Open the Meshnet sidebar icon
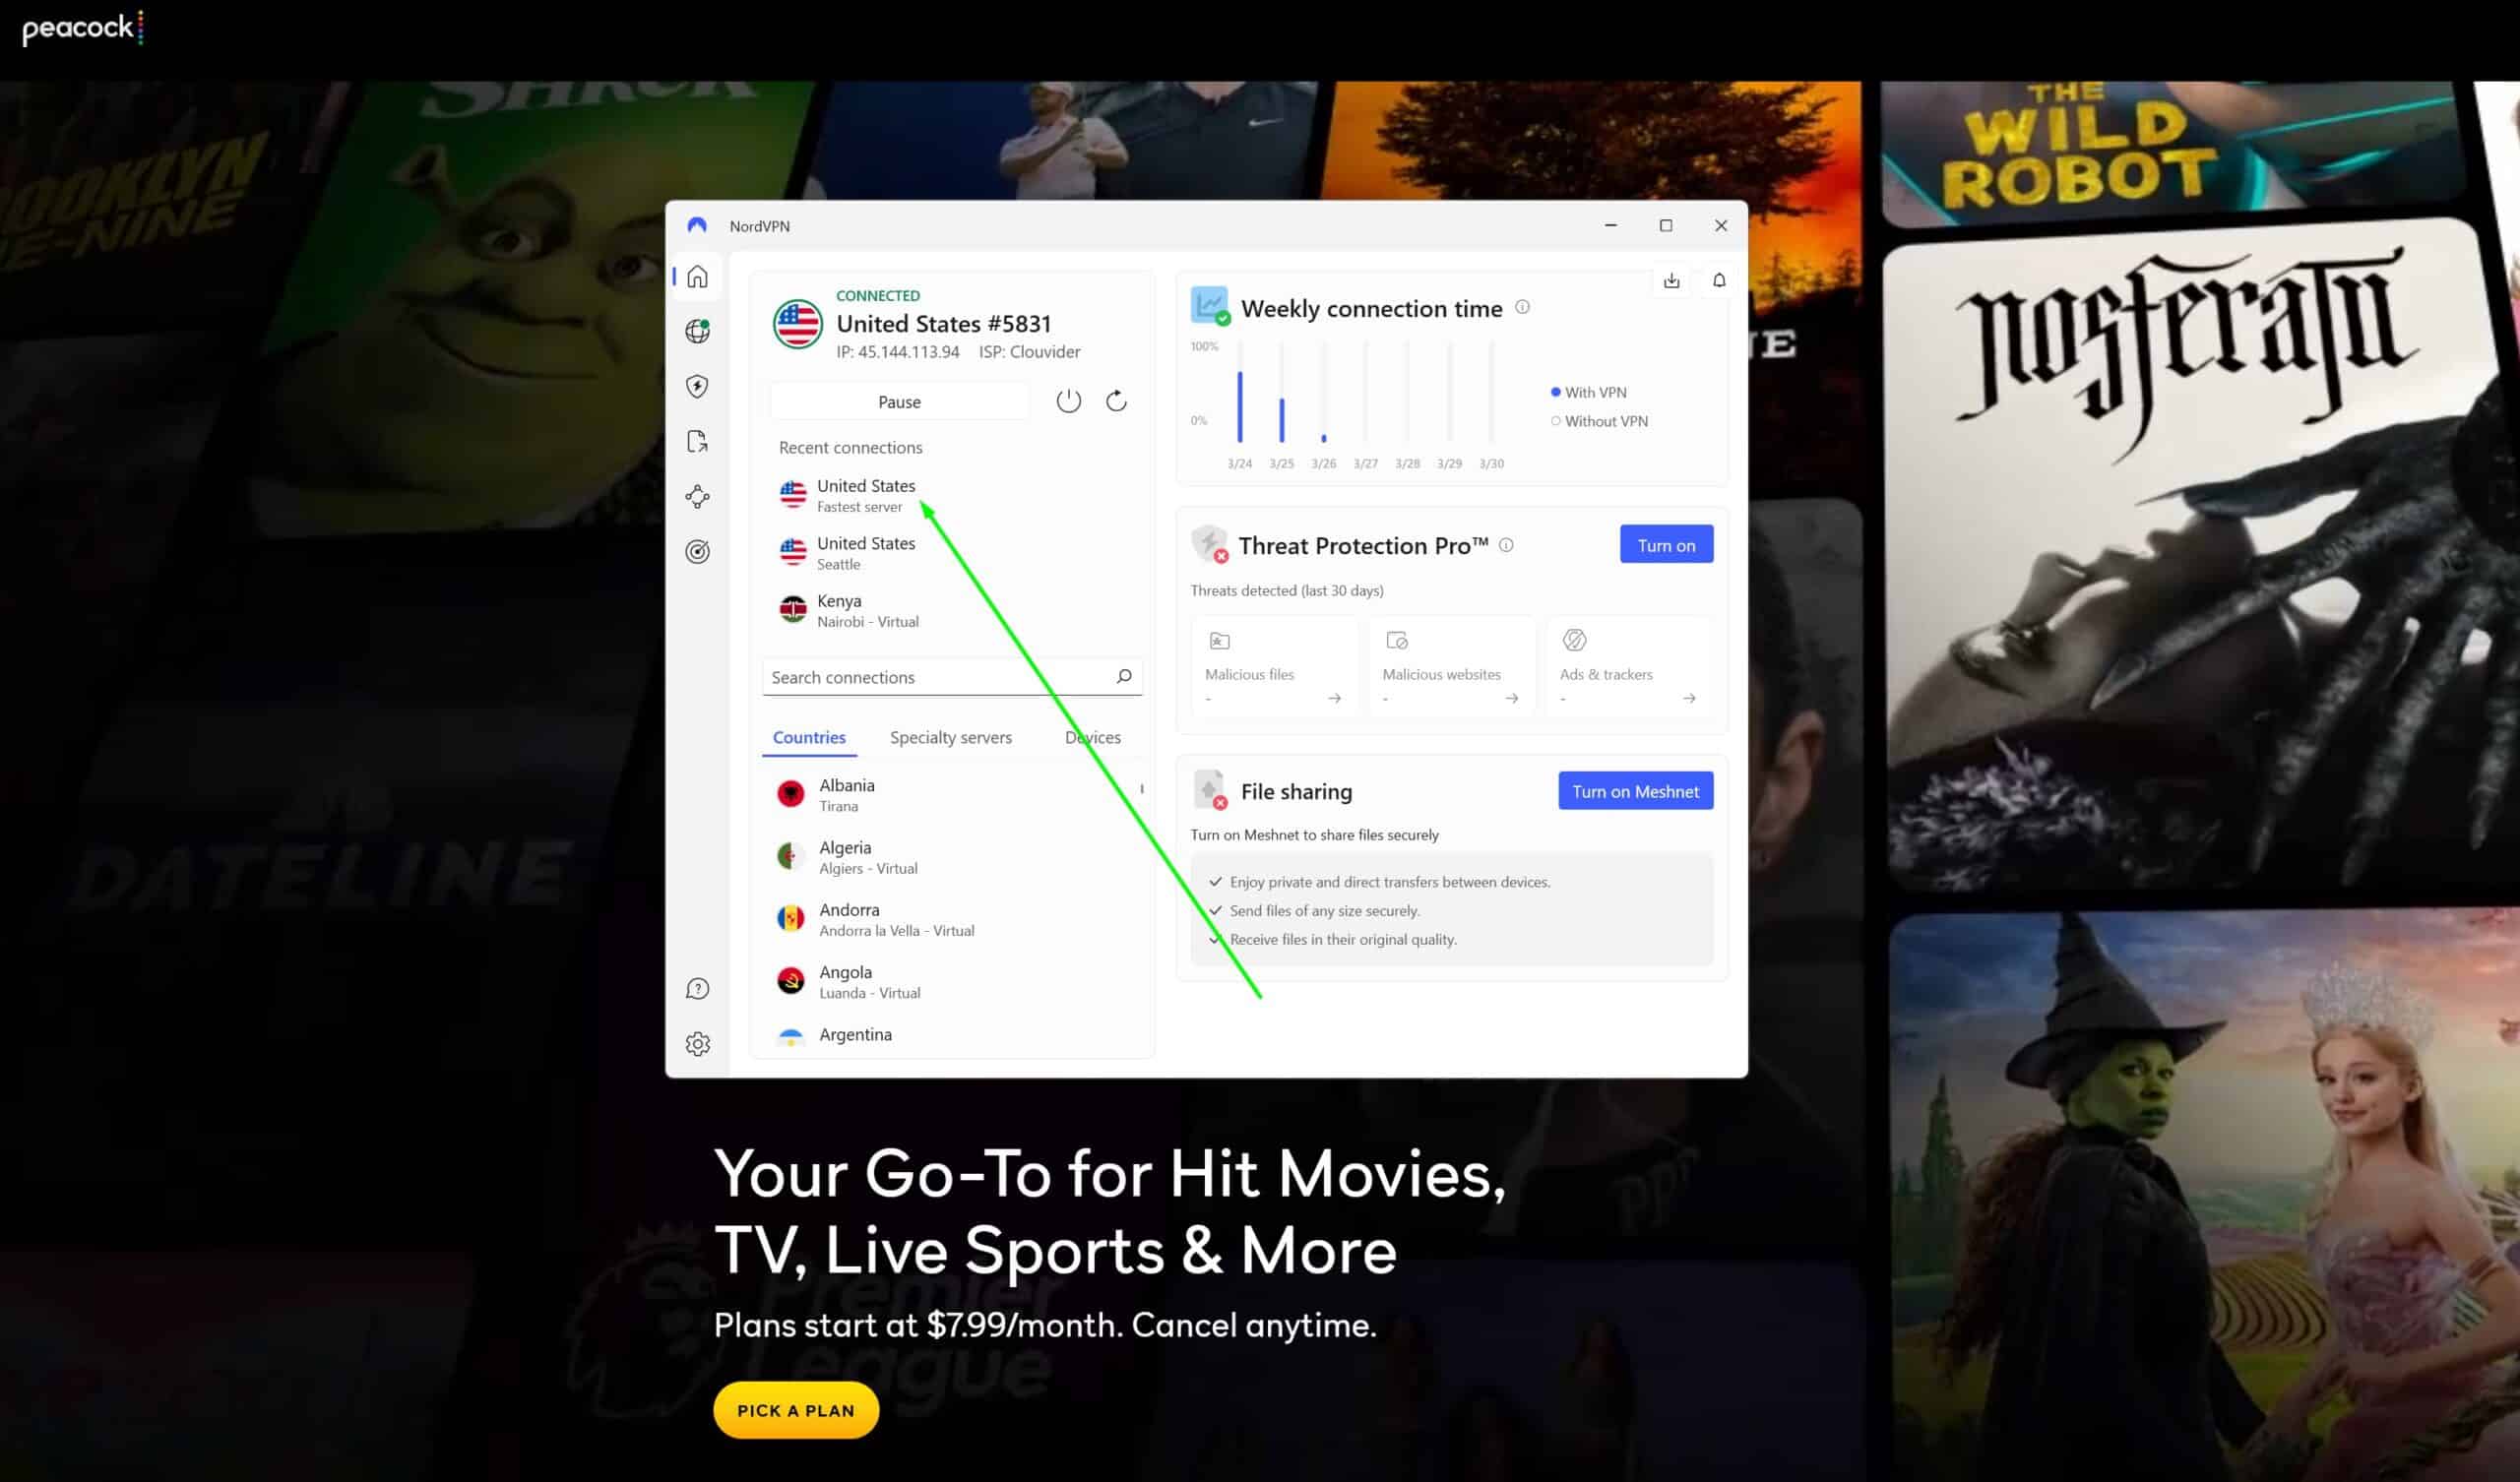Viewport: 2520px width, 1482px height. (x=697, y=496)
